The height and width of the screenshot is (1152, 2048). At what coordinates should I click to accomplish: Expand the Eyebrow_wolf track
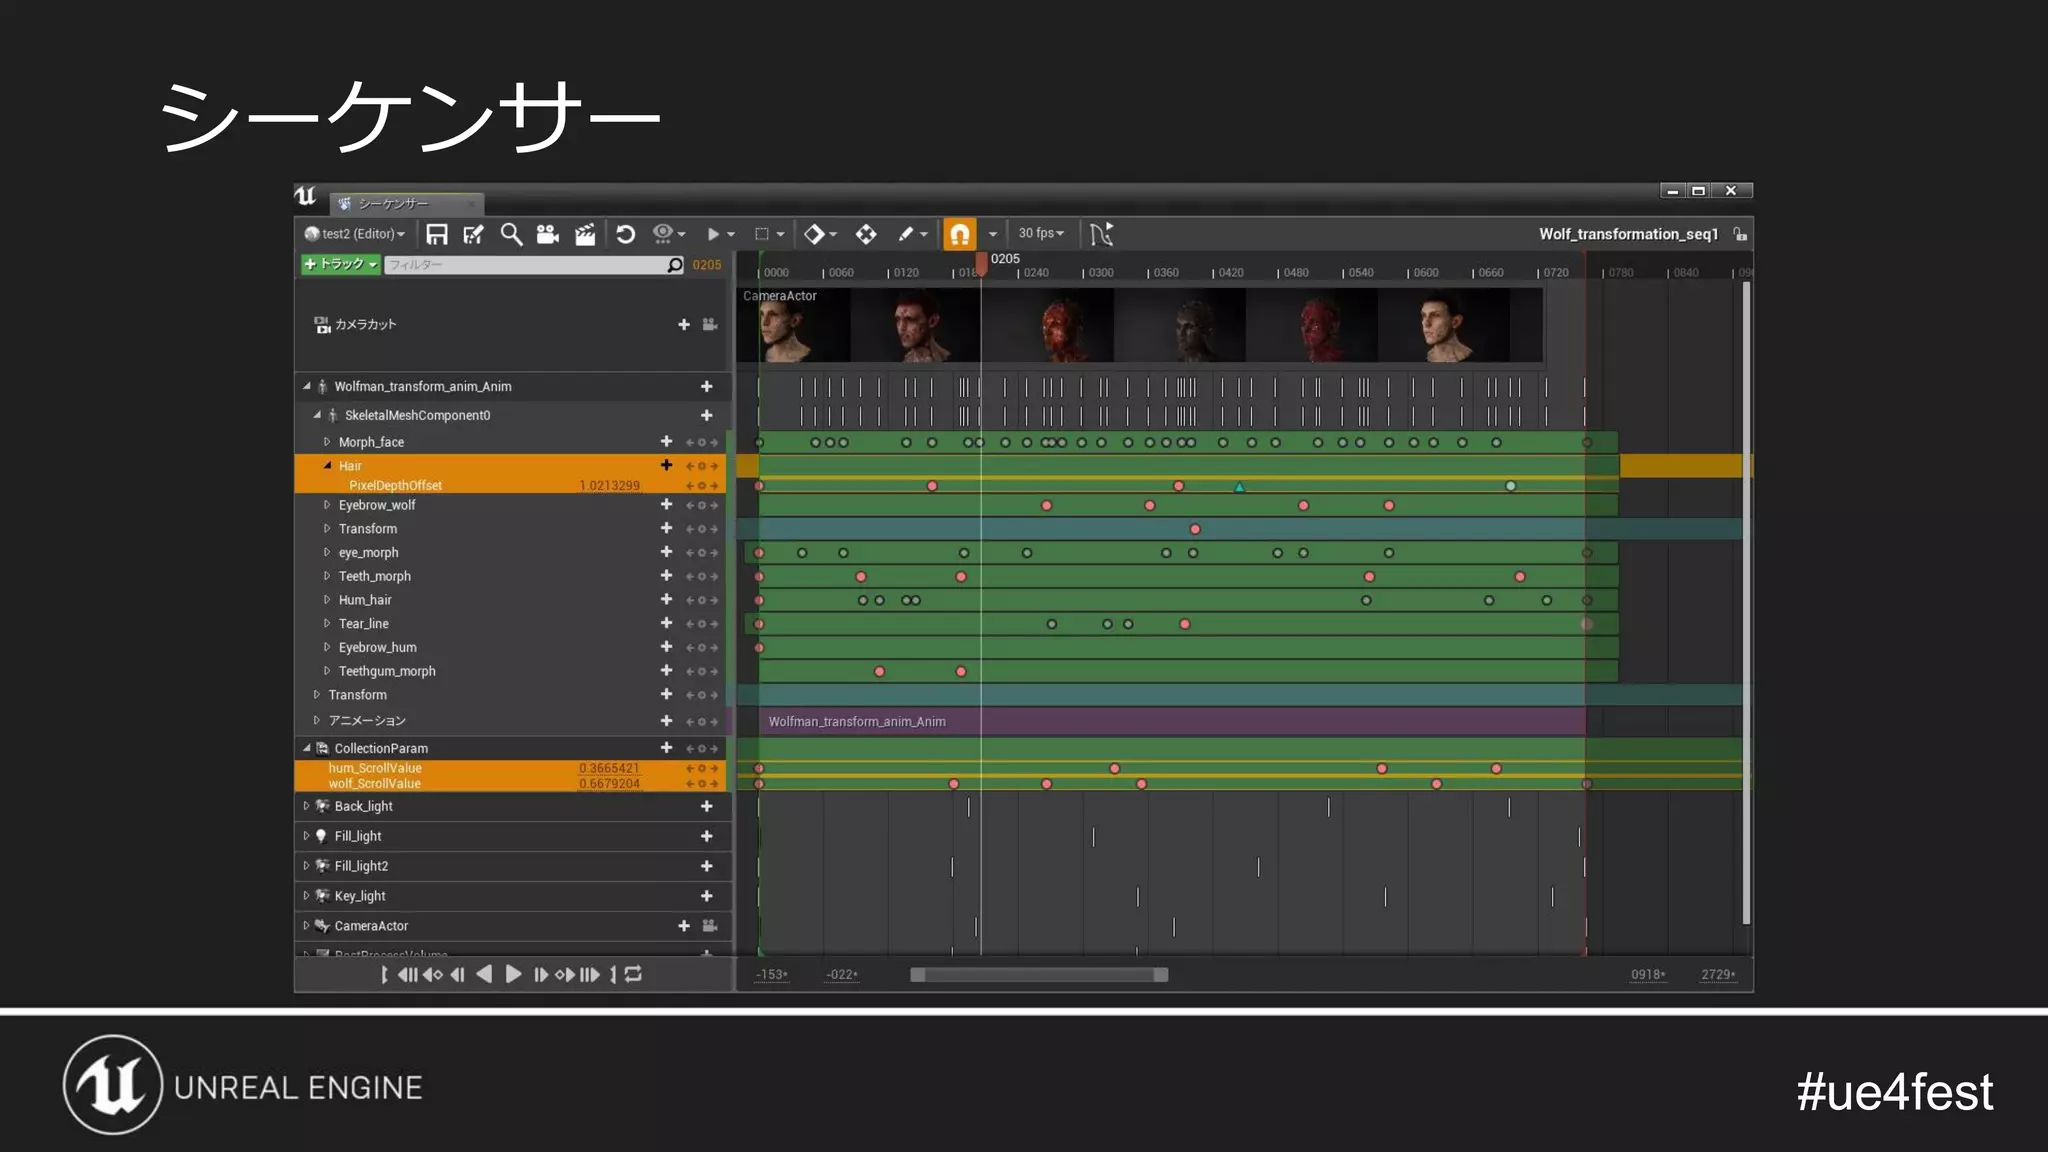coord(326,505)
